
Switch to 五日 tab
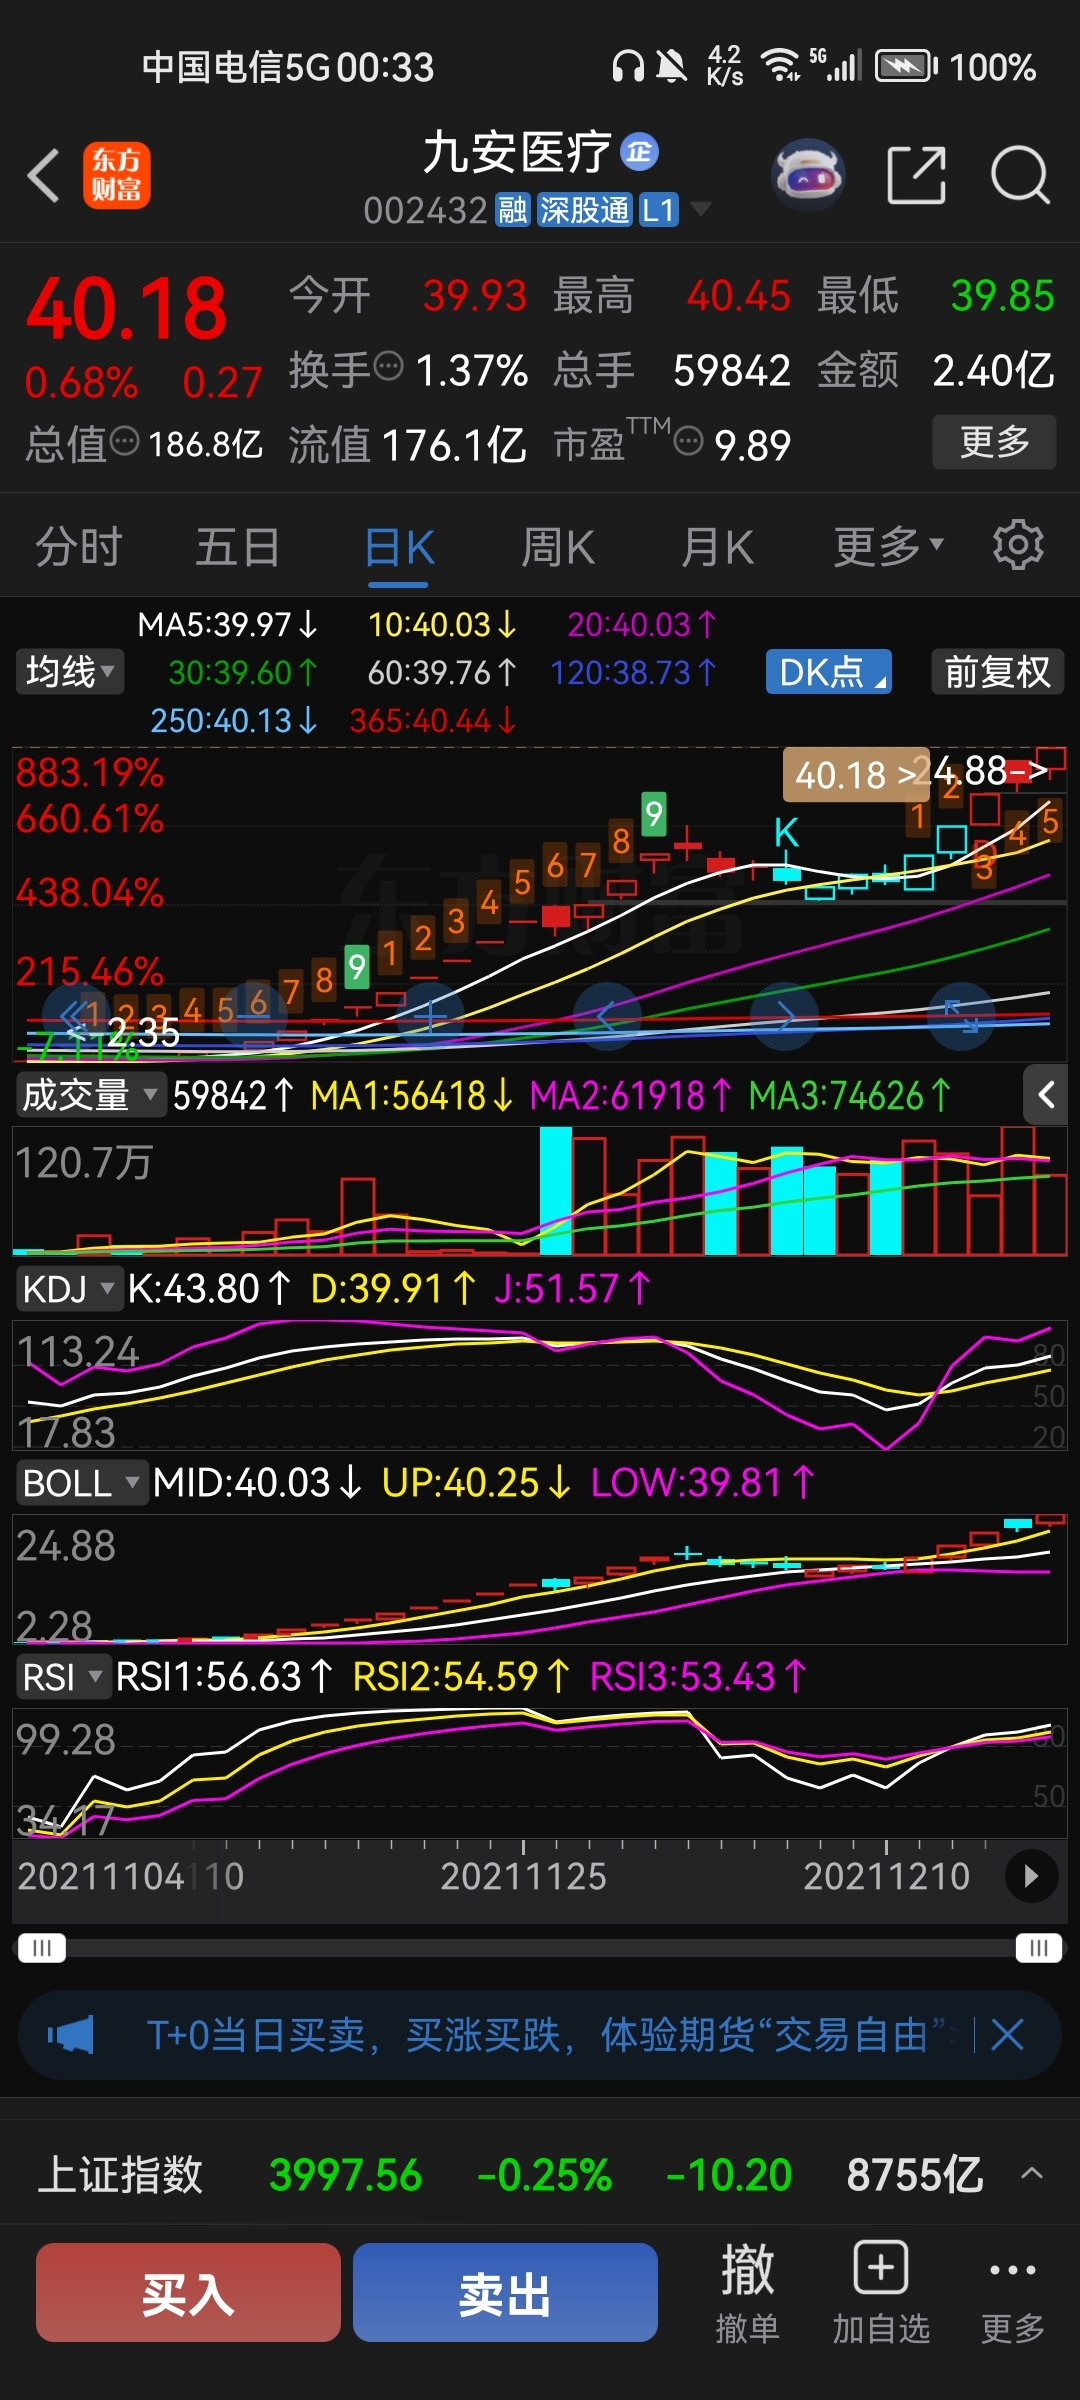237,546
